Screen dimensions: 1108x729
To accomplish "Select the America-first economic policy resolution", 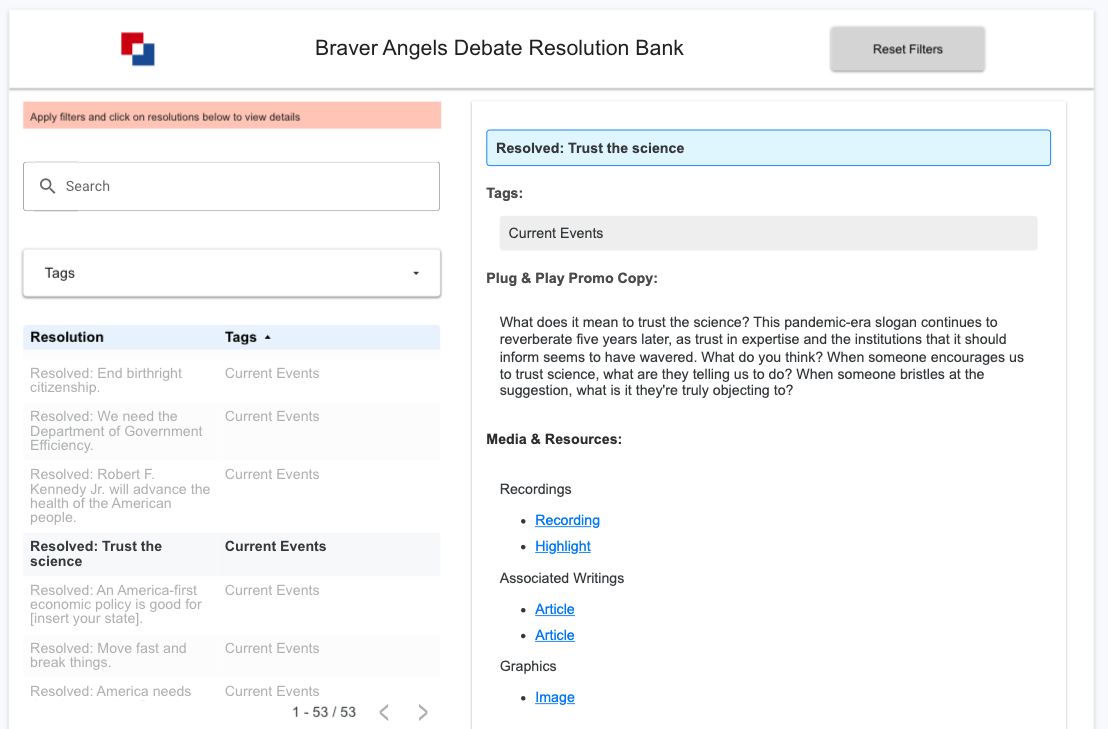I will pyautogui.click(x=115, y=604).
